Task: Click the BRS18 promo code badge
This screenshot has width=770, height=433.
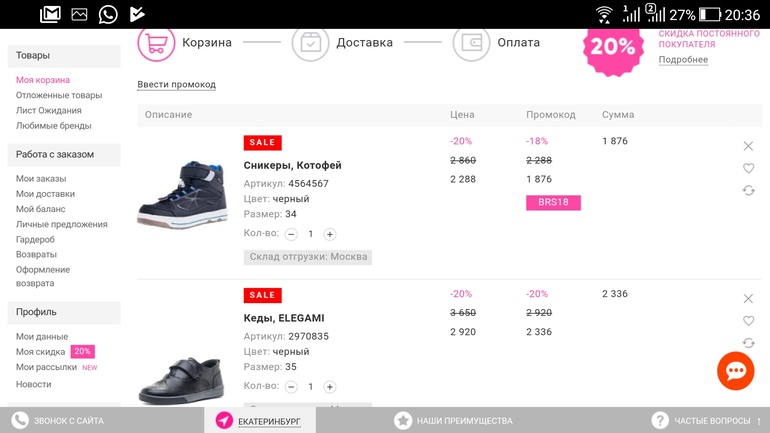Action: 553,202
